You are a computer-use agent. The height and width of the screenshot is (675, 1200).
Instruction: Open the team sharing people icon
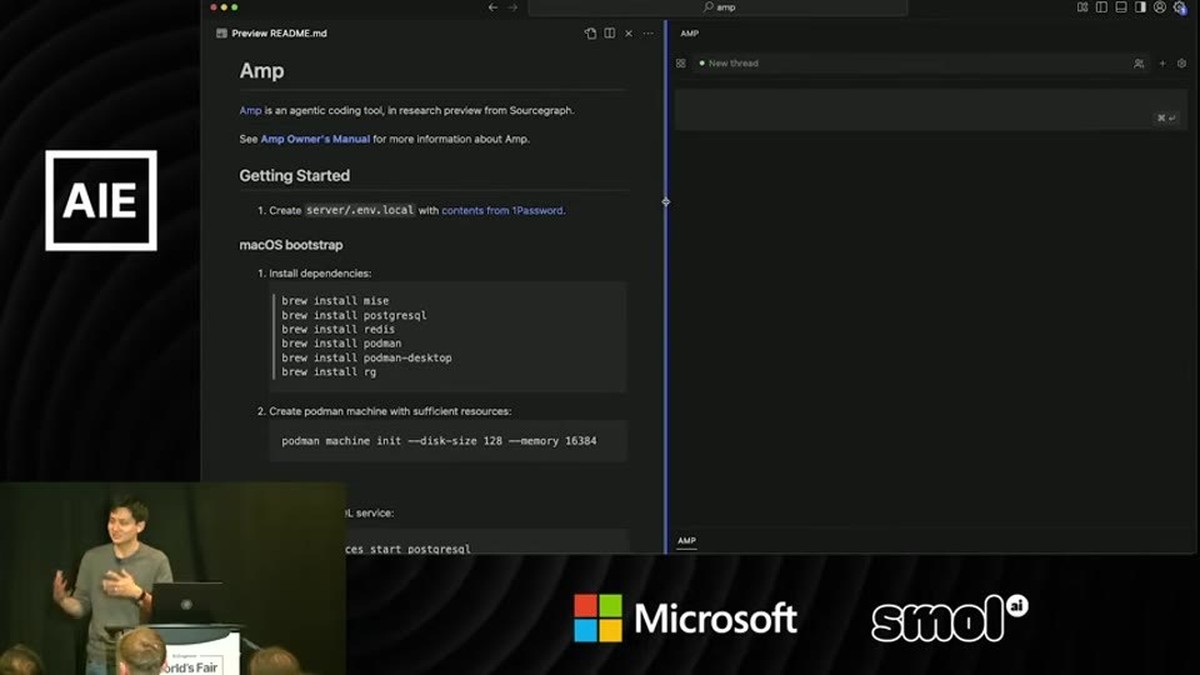coord(1139,63)
